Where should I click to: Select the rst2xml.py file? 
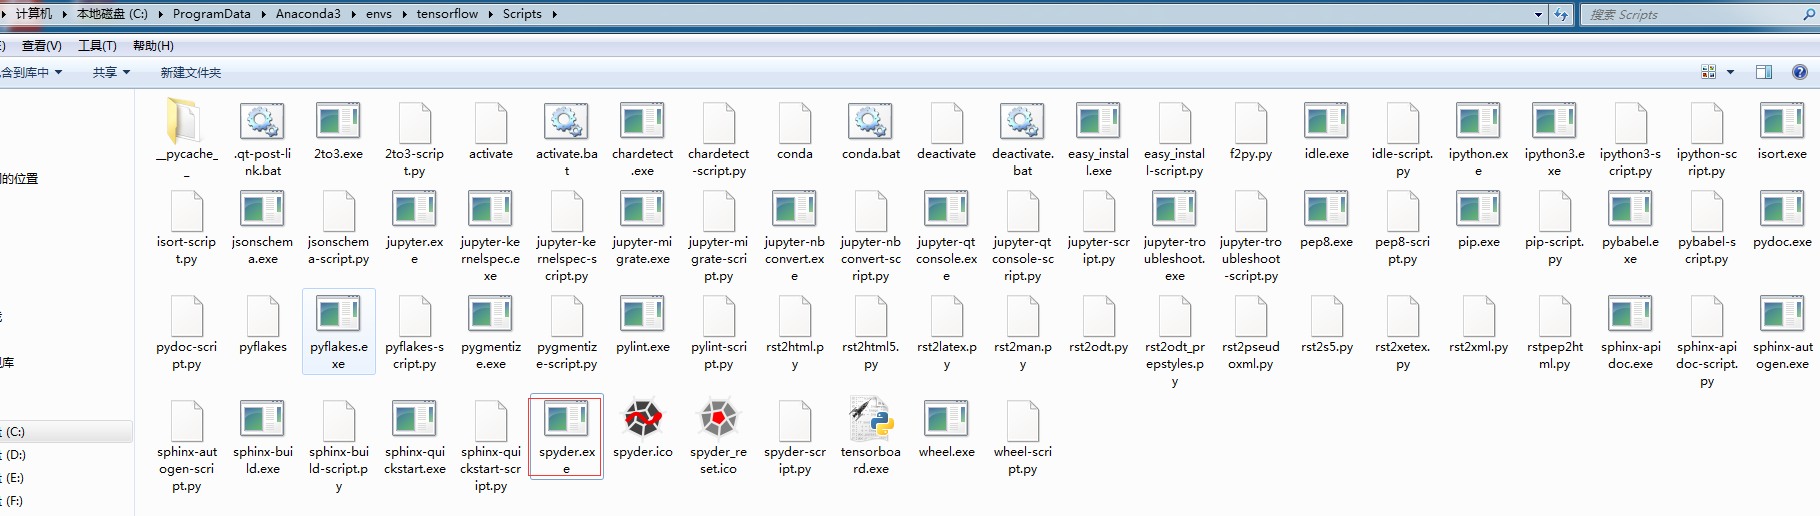tap(1478, 324)
